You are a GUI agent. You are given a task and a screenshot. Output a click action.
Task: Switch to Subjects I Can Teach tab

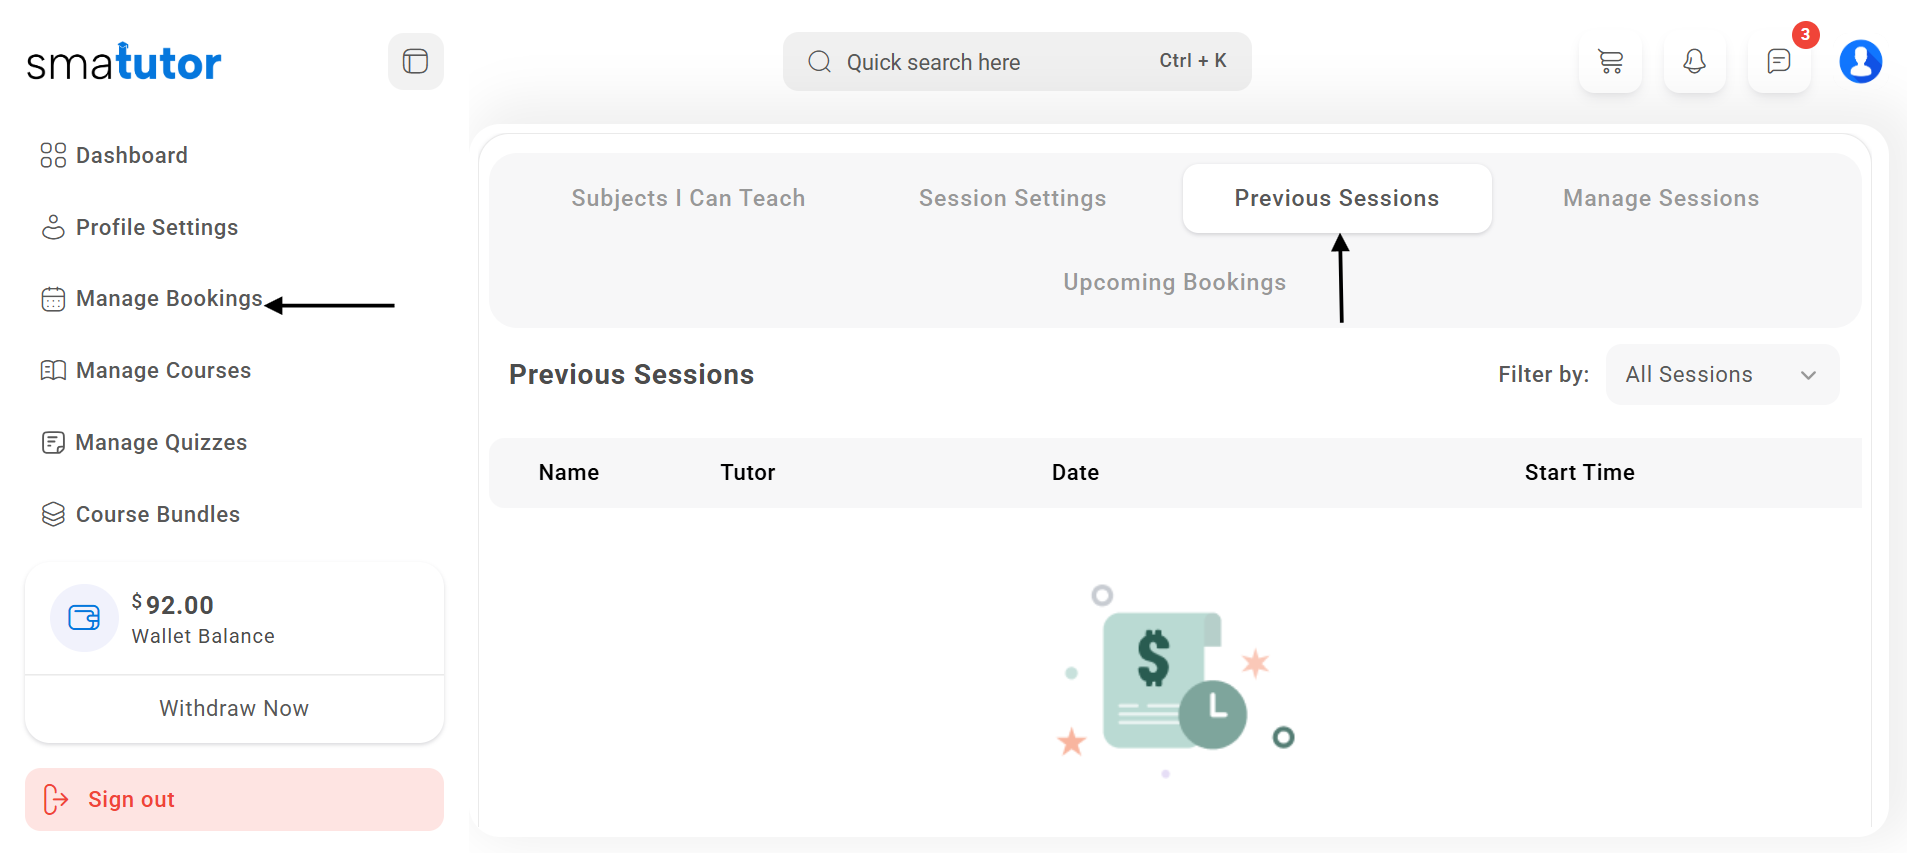(688, 198)
